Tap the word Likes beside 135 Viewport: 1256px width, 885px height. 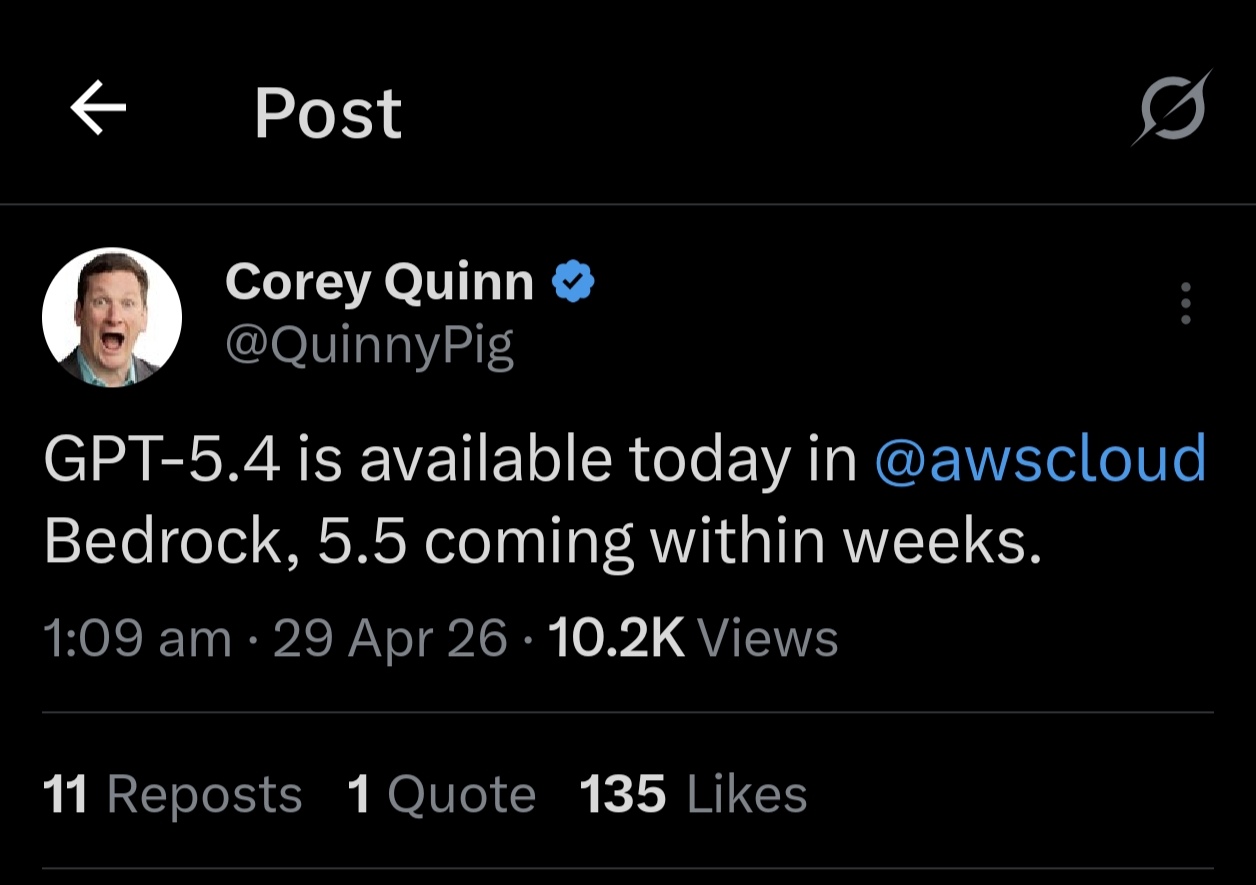pyautogui.click(x=747, y=795)
